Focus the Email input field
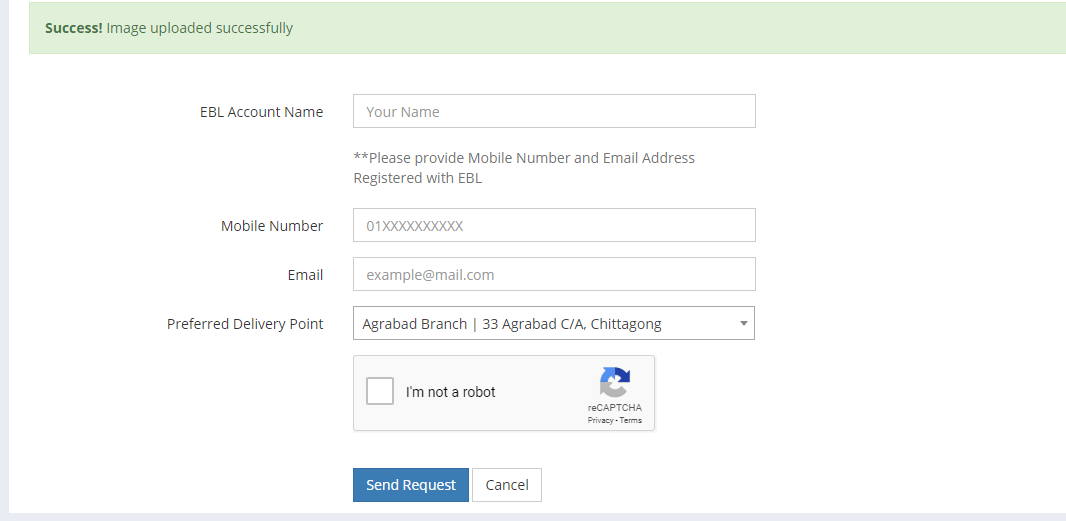This screenshot has height=521, width=1066. coord(554,274)
